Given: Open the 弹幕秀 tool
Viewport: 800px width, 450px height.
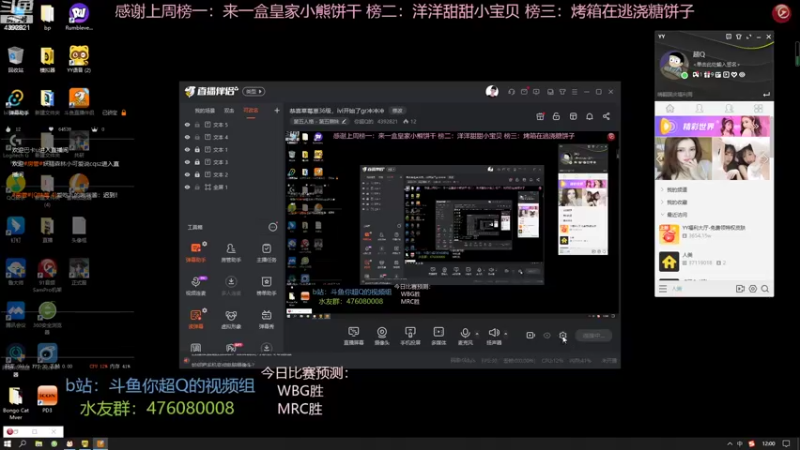Looking at the screenshot, I should pyautogui.click(x=266, y=319).
